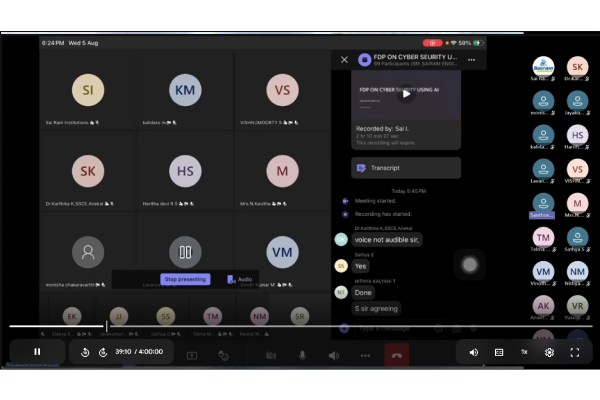Skip forward ten seconds
The image size is (600, 400).
pos(103,352)
